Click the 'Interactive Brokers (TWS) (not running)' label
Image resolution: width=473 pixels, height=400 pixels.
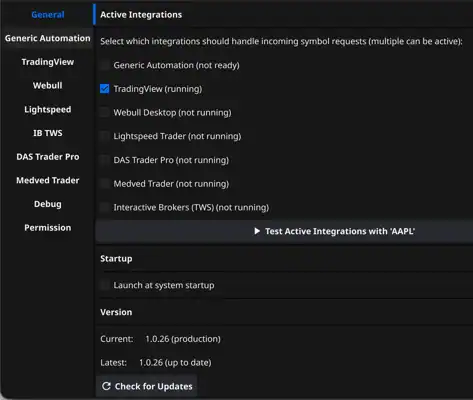pos(191,208)
